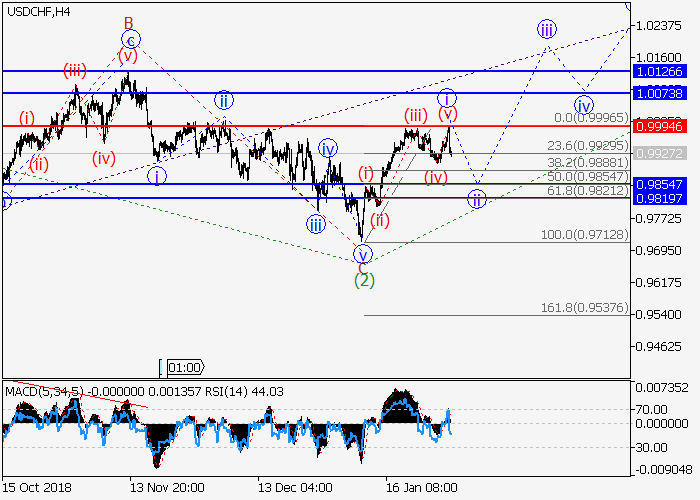Click the USDCHF,H4 chart title
Viewport: 700px width, 500px height.
42,10
